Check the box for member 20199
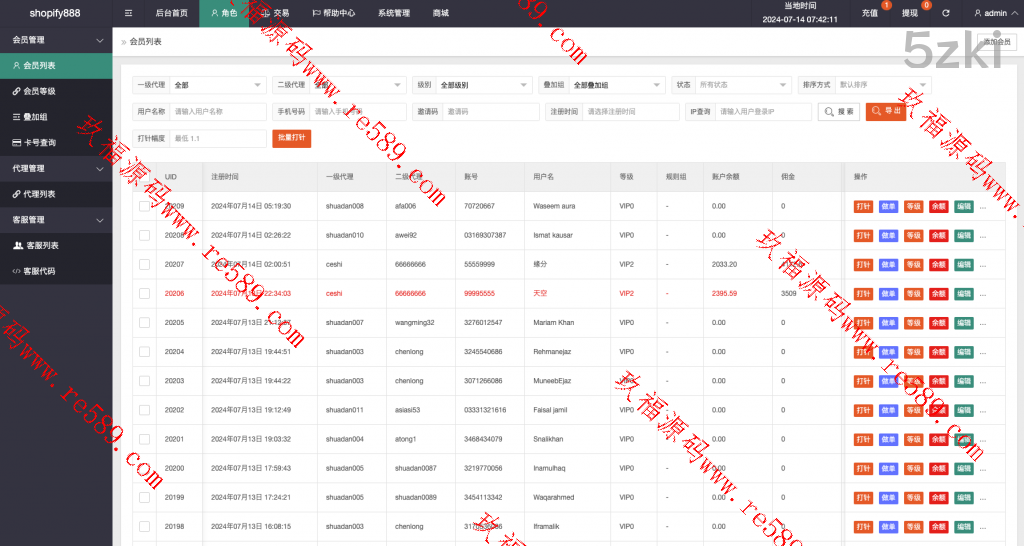1024x546 pixels. click(x=144, y=497)
